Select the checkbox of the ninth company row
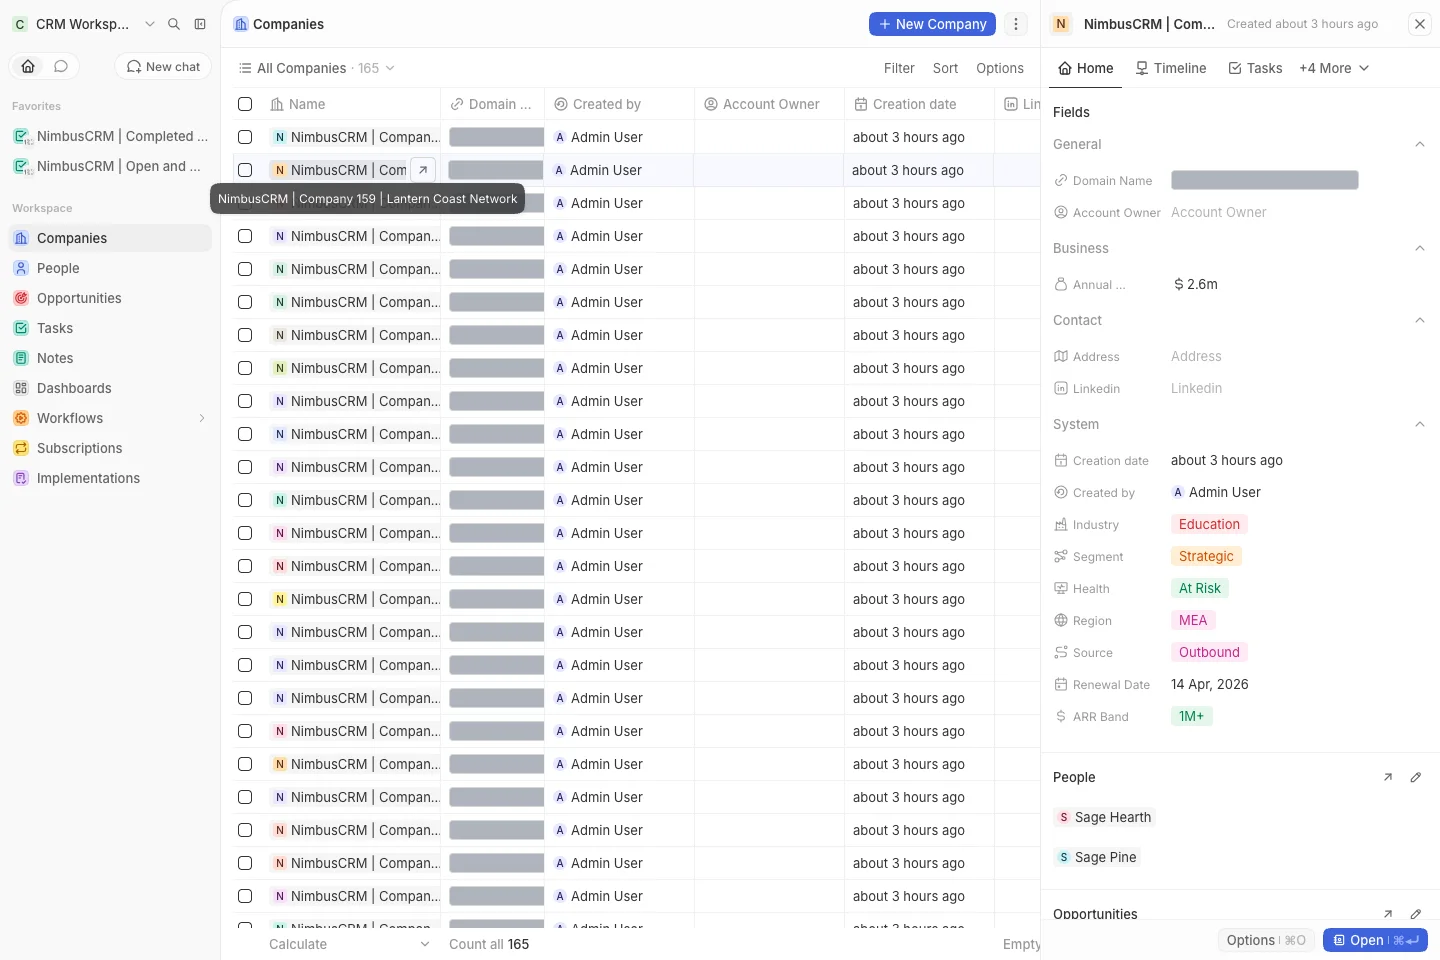This screenshot has height=960, width=1440. (245, 401)
